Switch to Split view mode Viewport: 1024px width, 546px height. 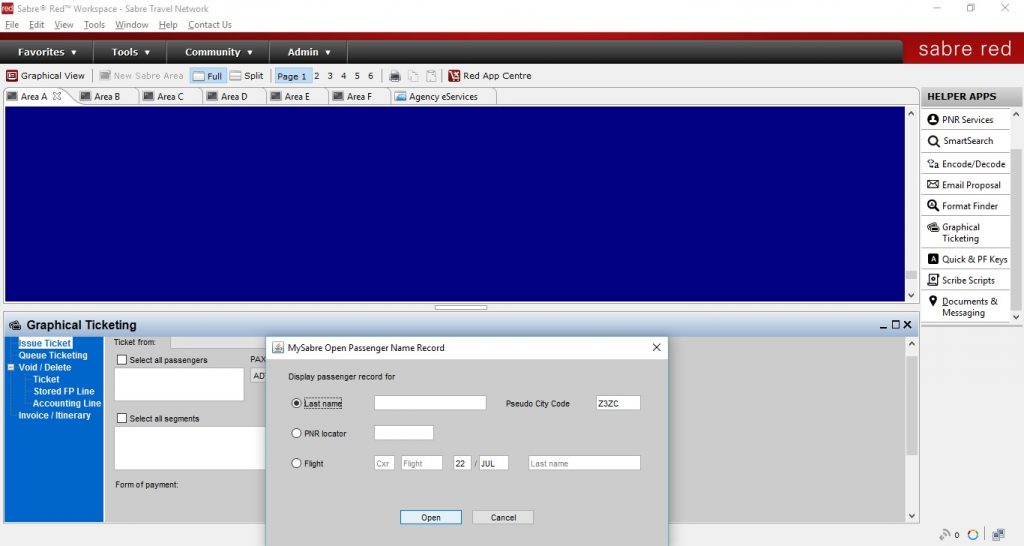click(246, 76)
